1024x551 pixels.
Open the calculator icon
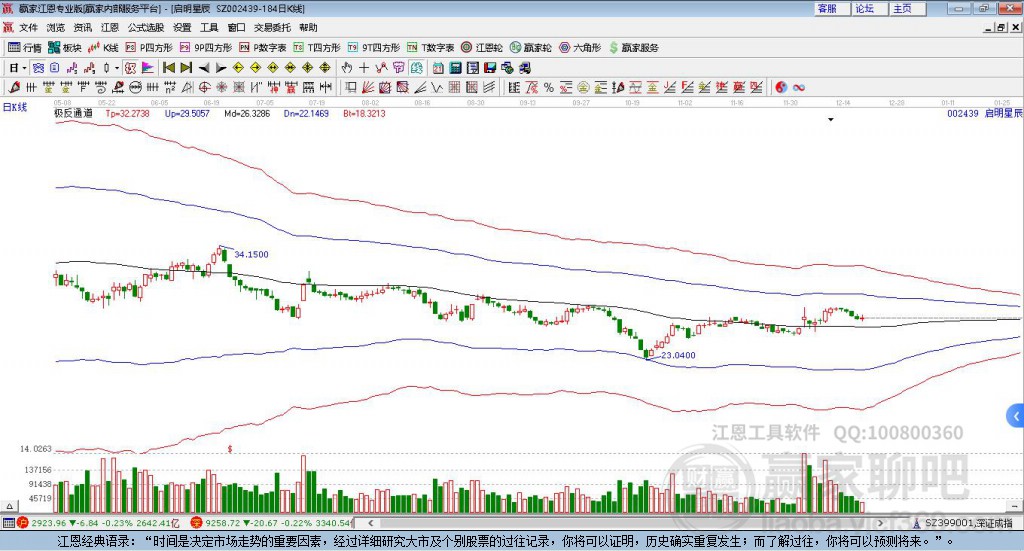455,67
